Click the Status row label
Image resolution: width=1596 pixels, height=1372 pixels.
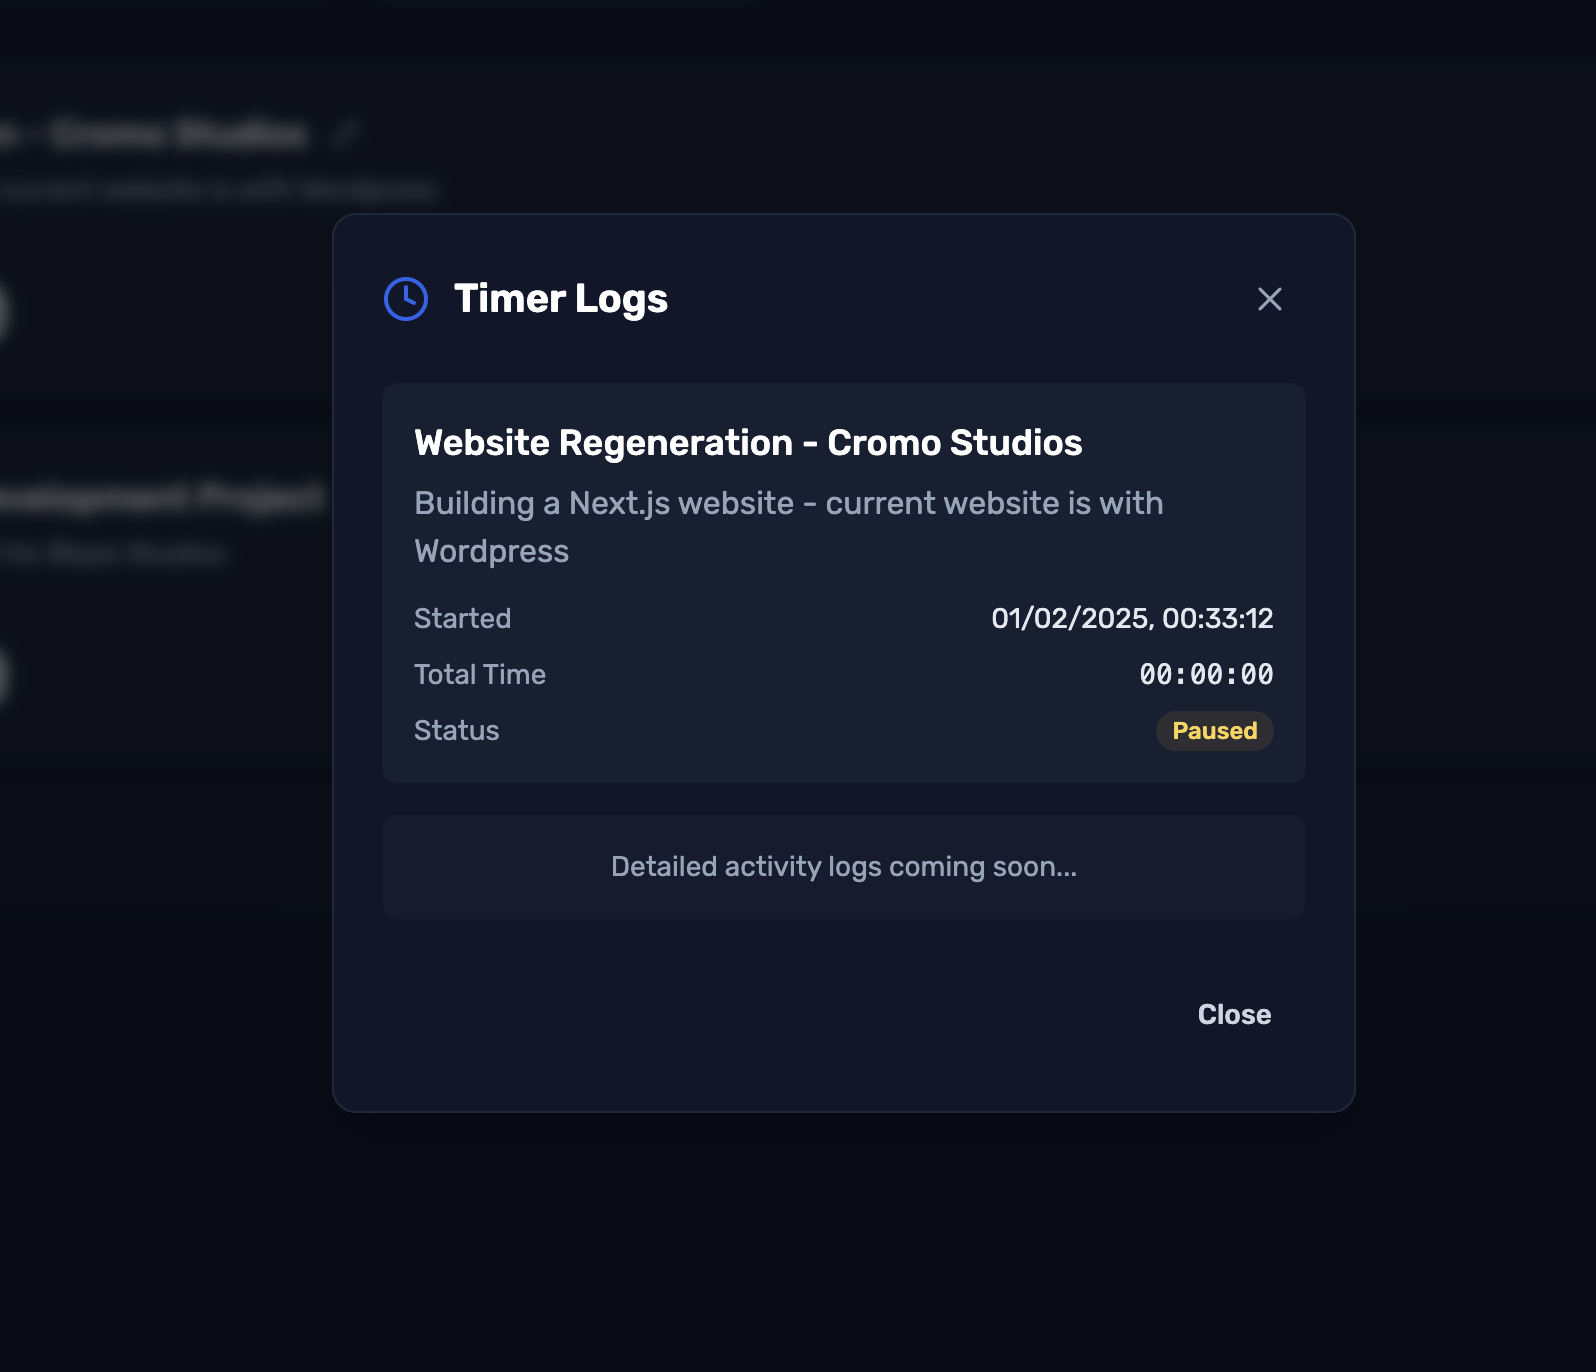[456, 731]
